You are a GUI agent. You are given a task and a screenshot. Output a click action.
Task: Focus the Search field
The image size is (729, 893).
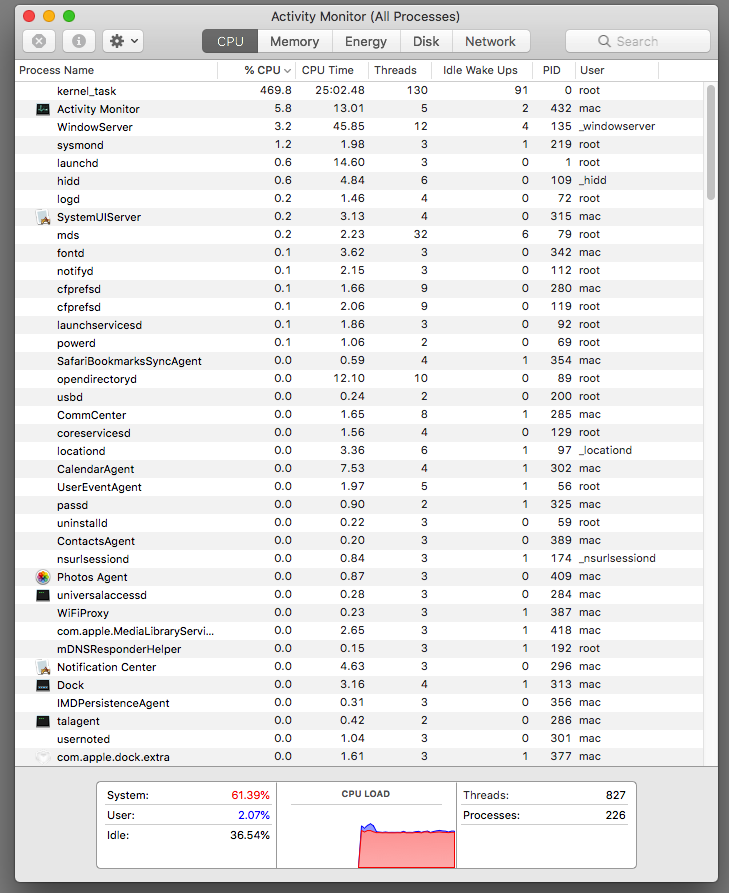pos(638,41)
